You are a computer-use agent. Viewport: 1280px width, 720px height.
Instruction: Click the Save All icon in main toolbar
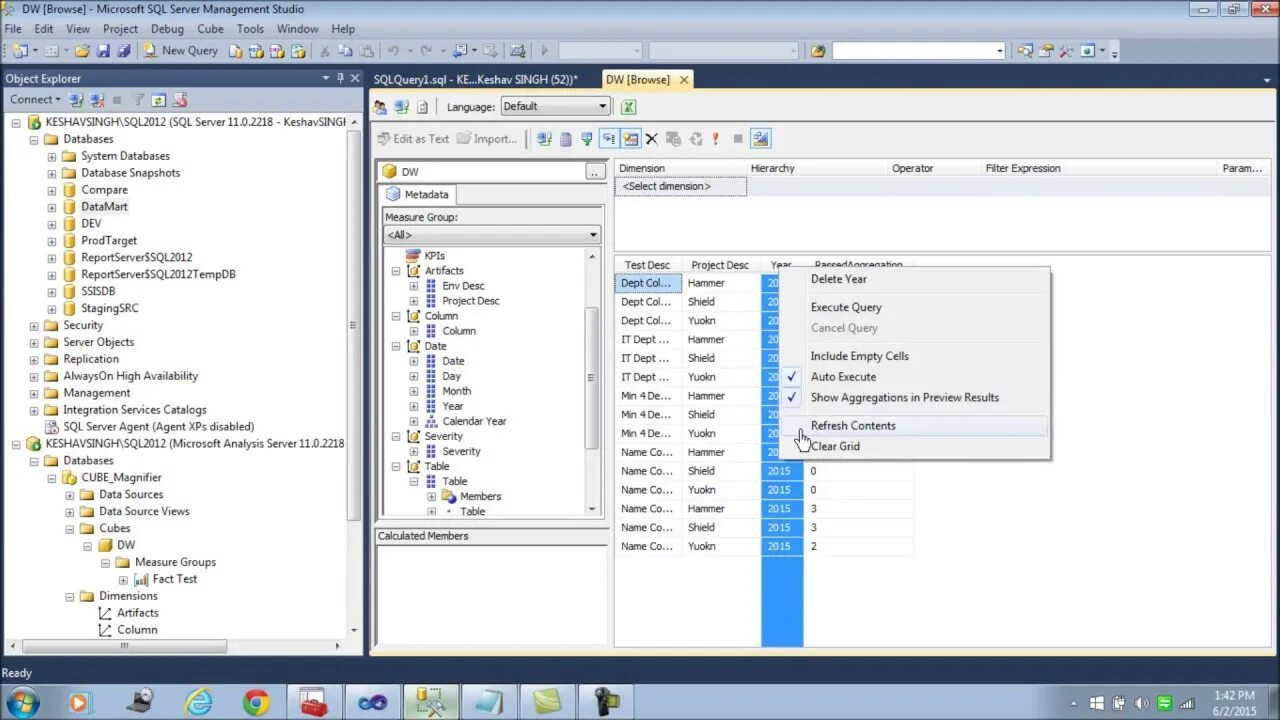click(124, 50)
